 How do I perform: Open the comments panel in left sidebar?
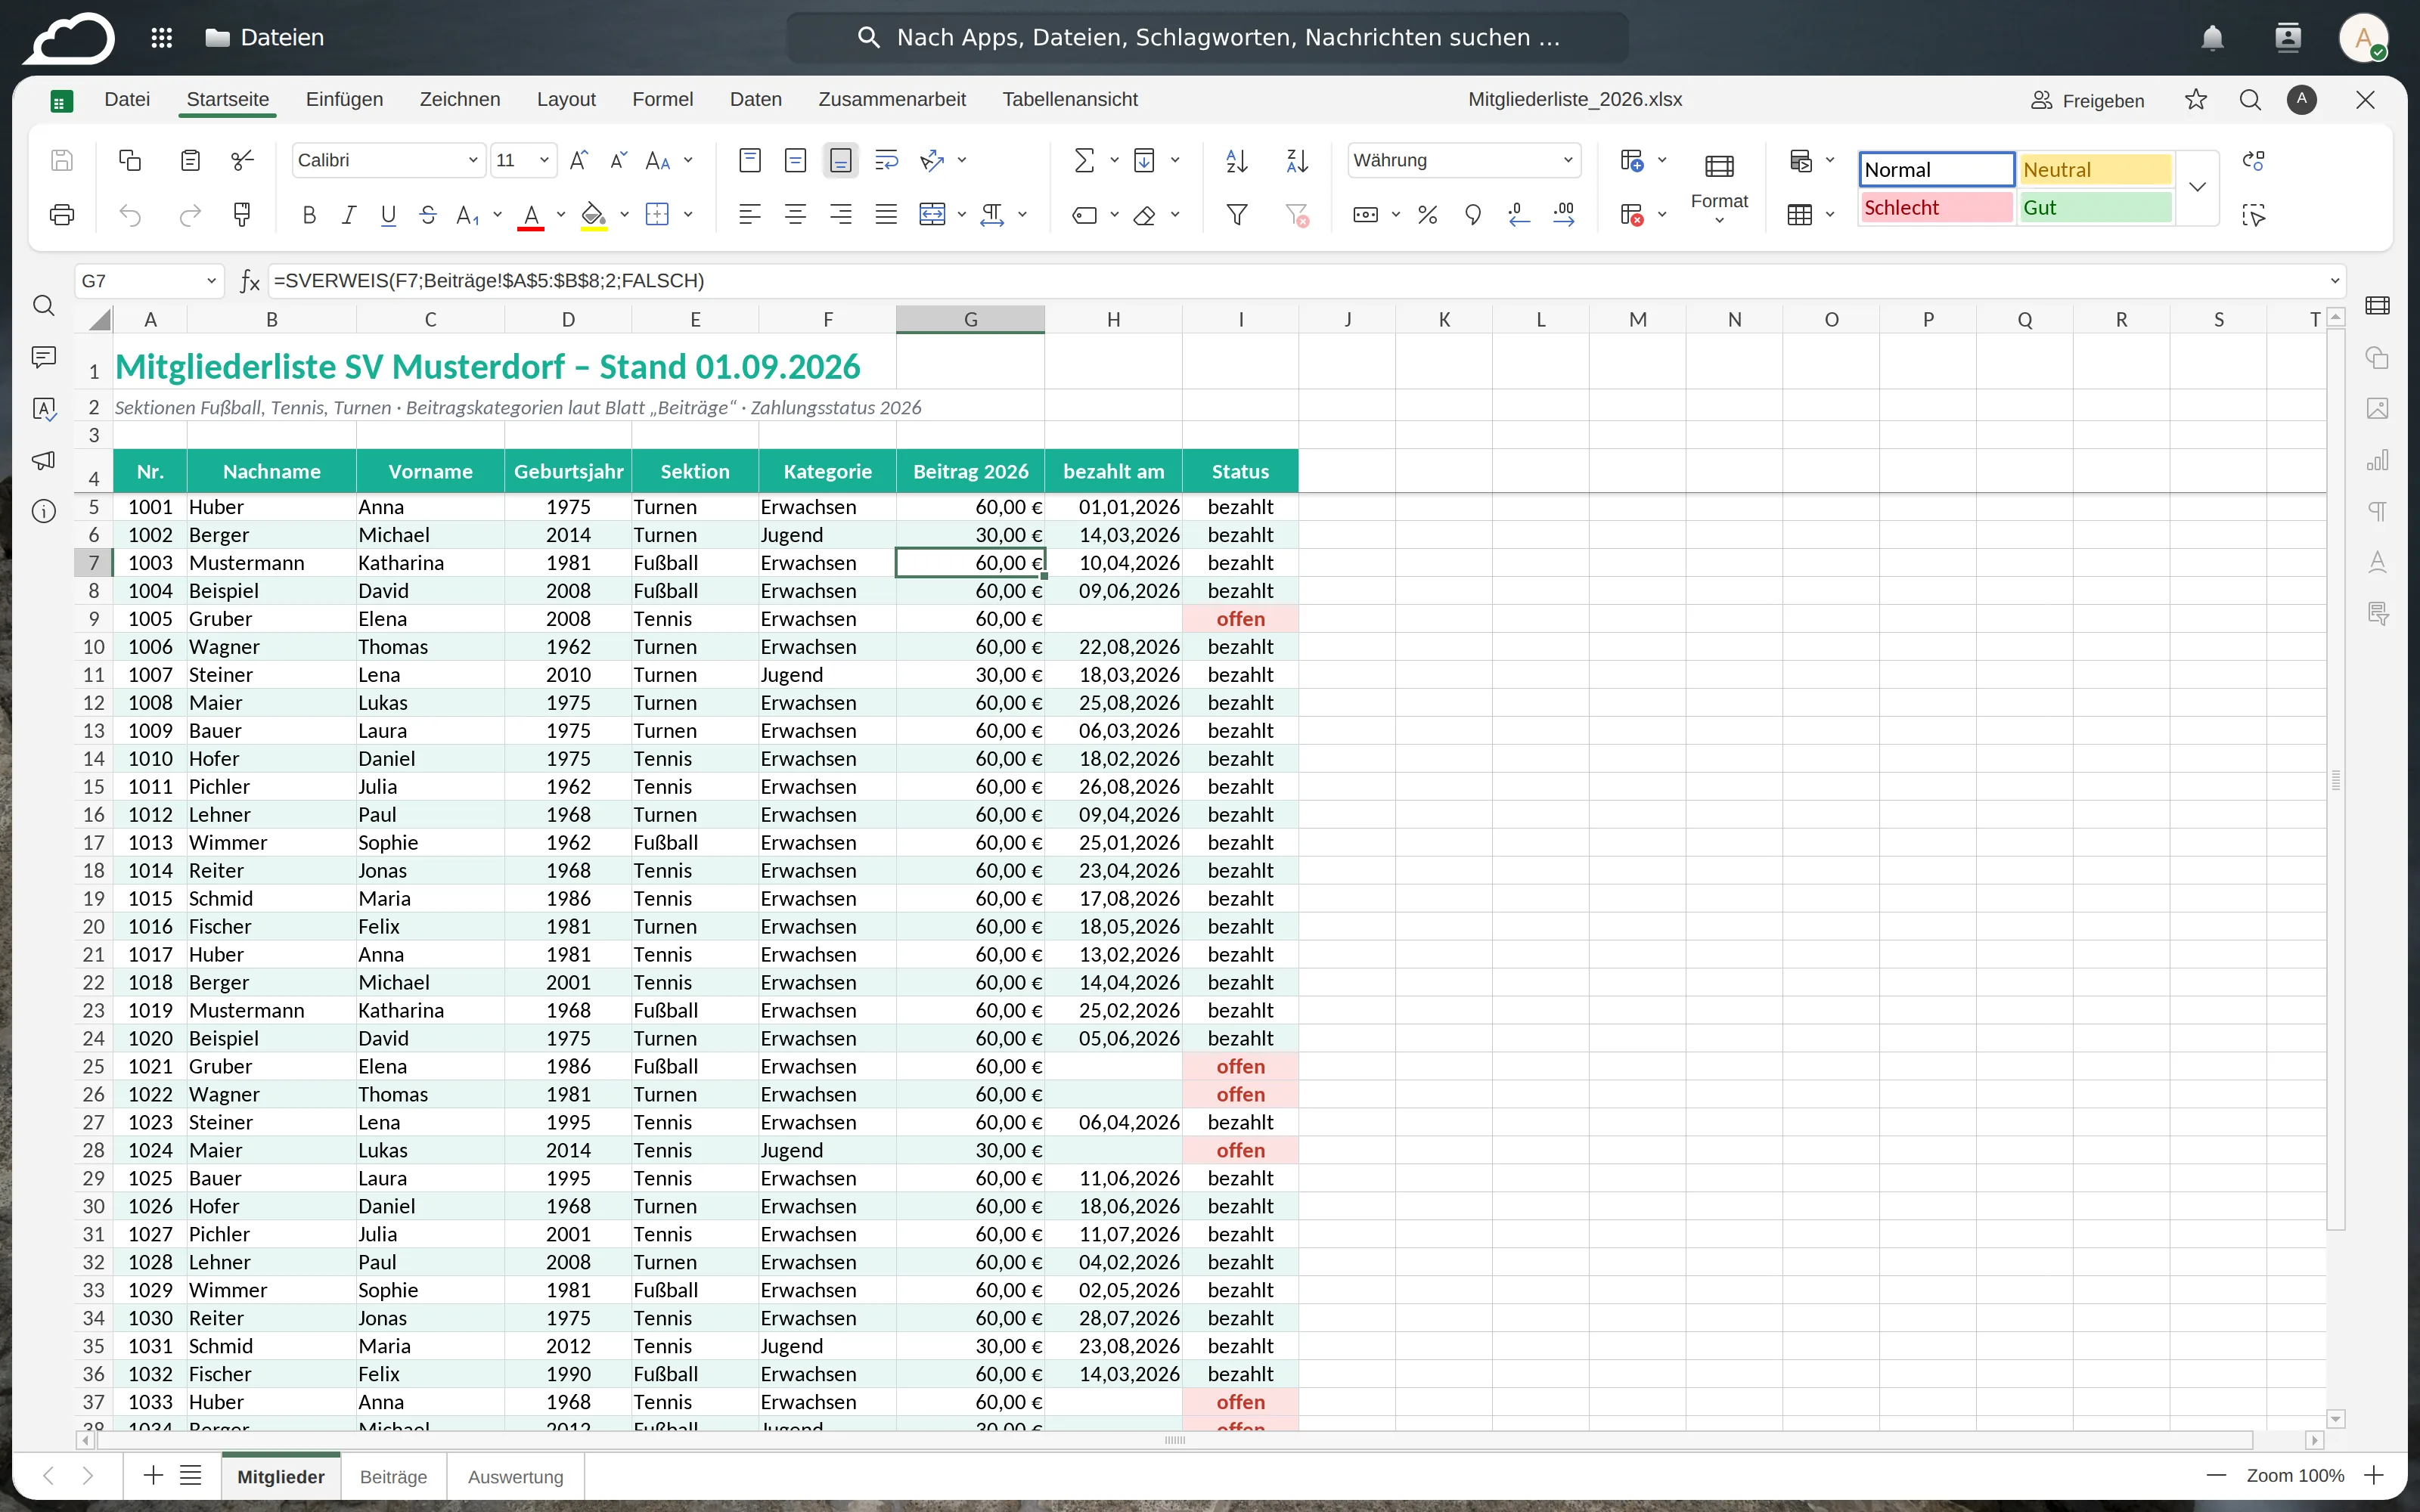pyautogui.click(x=44, y=357)
